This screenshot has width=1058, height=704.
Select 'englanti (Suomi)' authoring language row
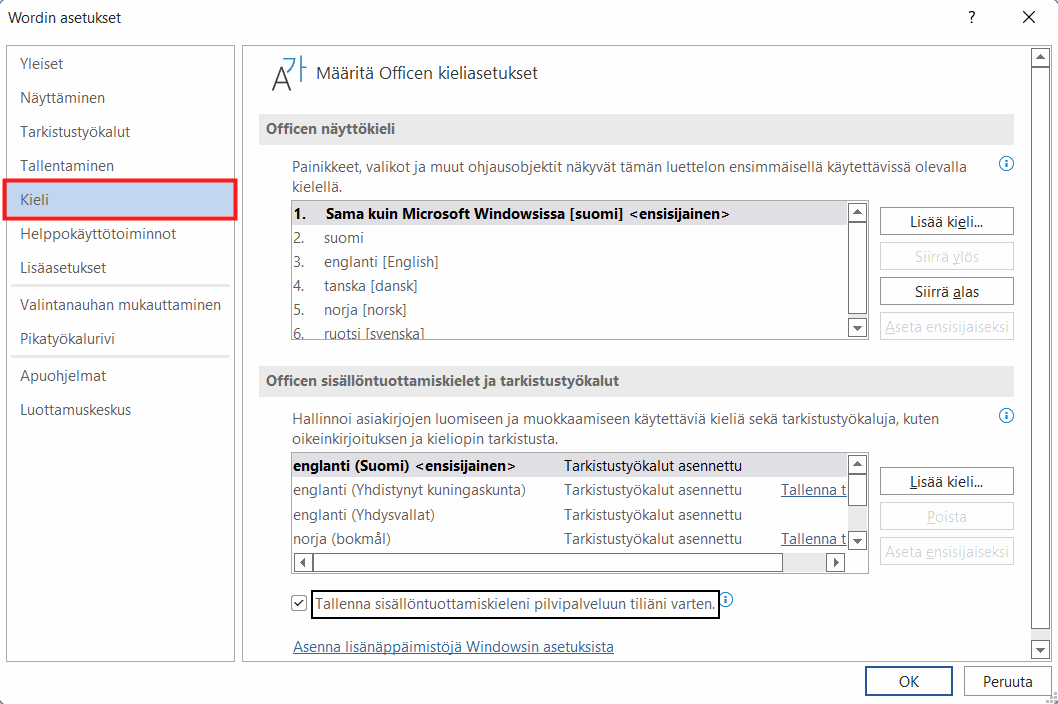569,466
